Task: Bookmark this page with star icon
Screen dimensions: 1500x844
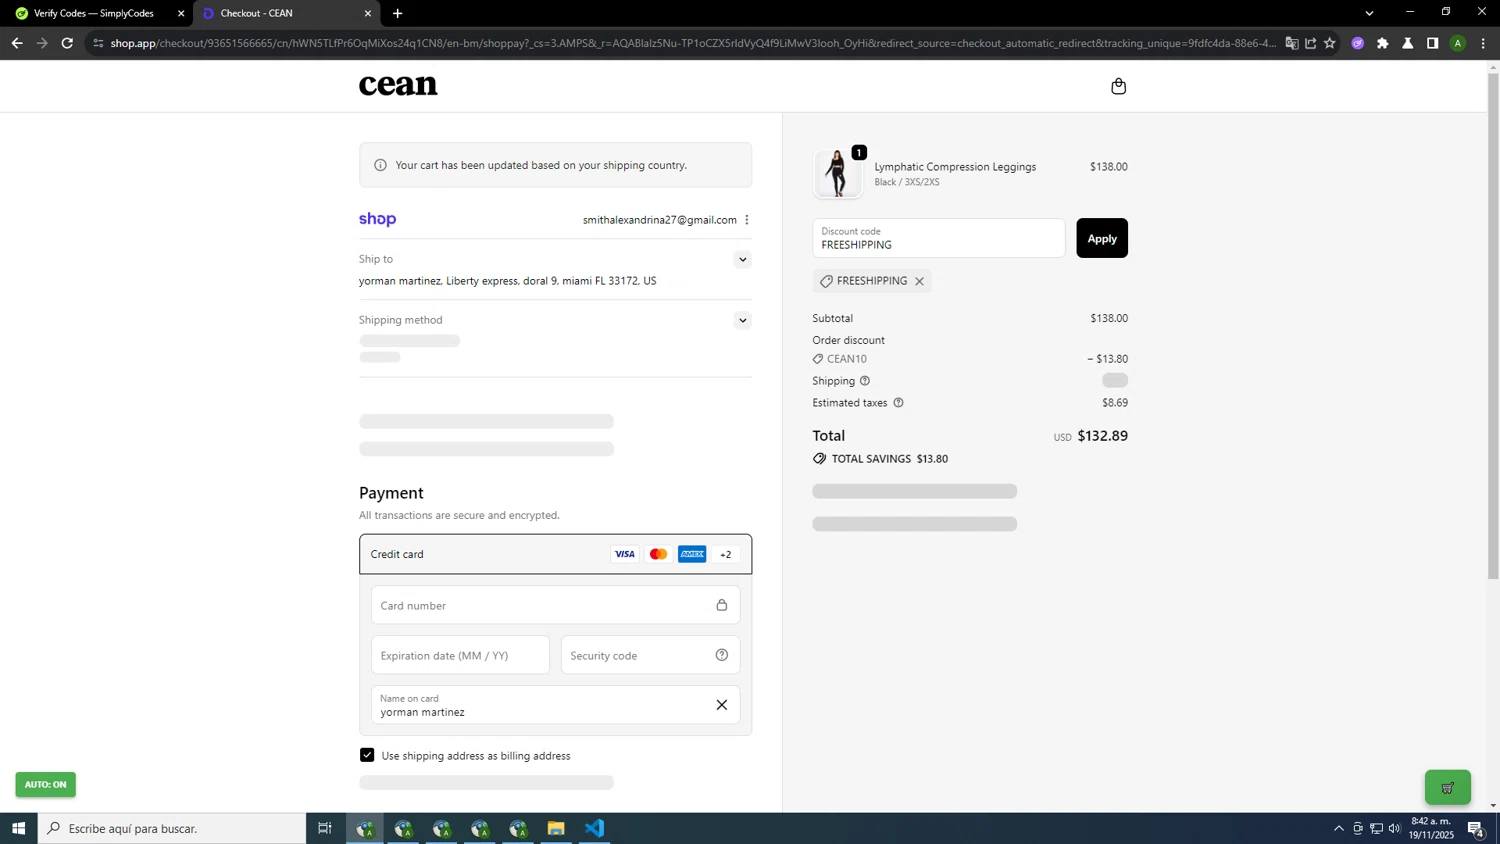Action: pyautogui.click(x=1330, y=43)
